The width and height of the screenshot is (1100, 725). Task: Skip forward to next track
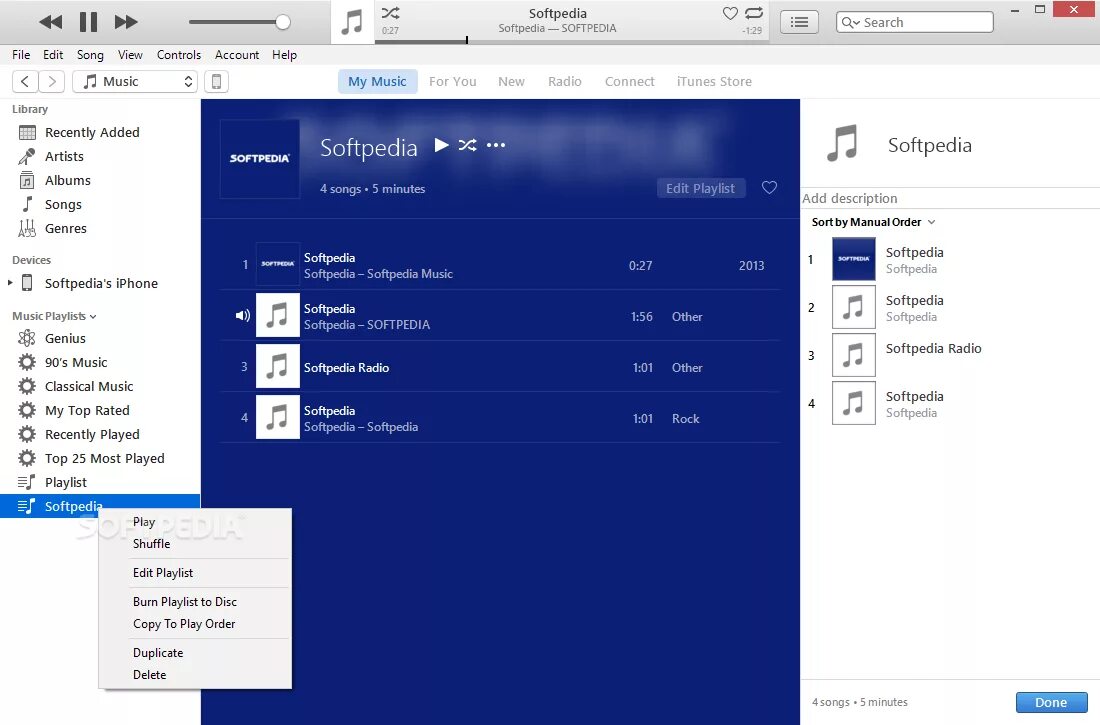tap(126, 22)
